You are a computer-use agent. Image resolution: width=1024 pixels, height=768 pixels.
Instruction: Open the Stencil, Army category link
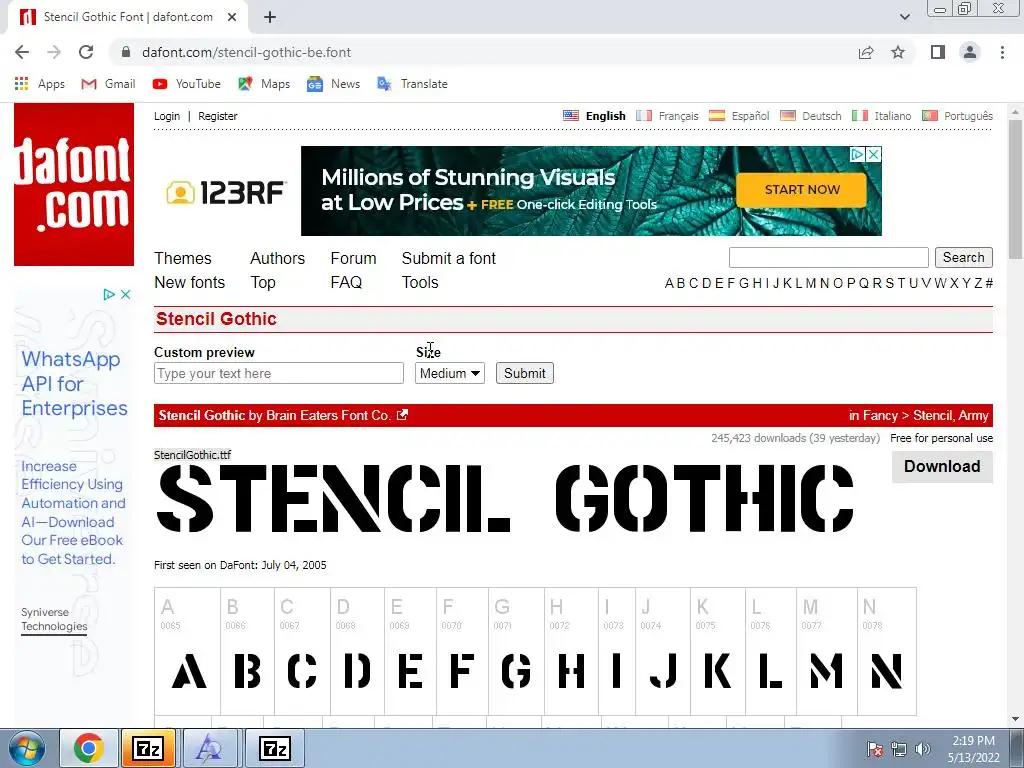[950, 415]
